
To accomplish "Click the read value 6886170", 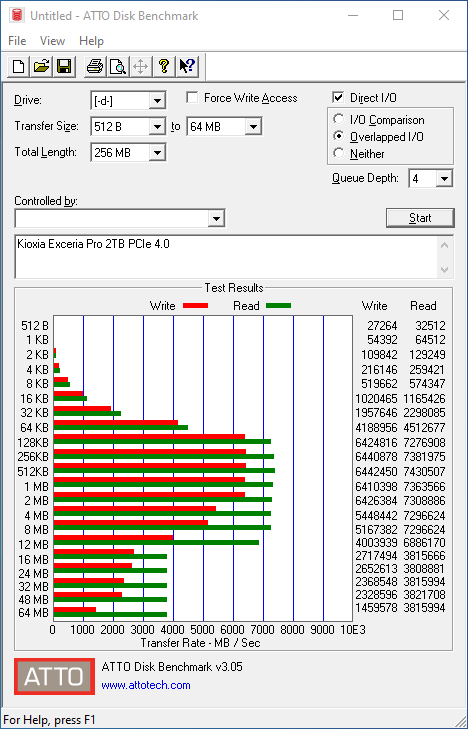I will (425, 543).
